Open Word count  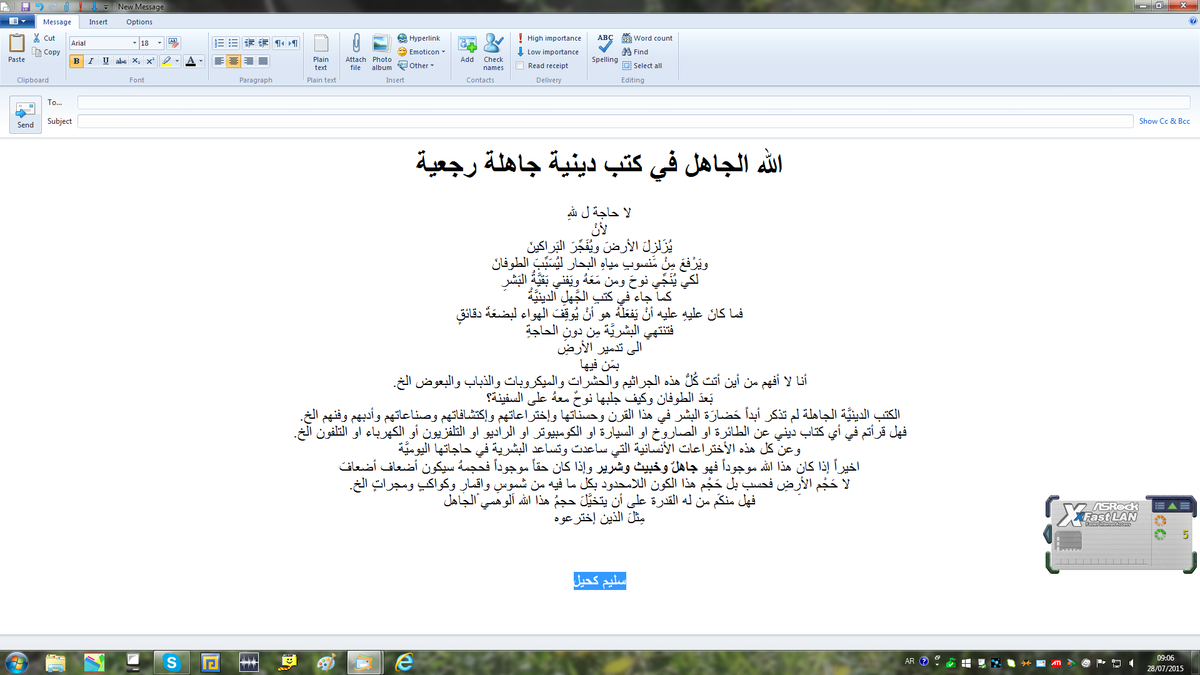click(647, 38)
